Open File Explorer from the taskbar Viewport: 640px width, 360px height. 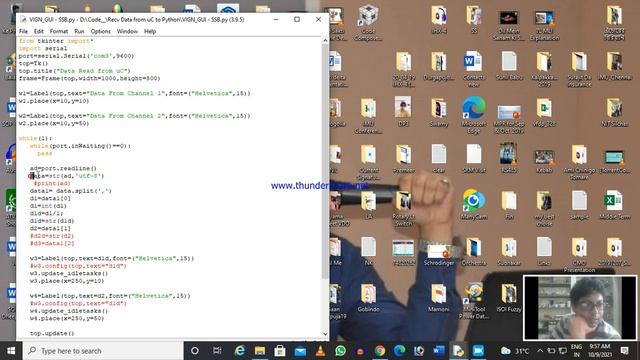pos(260,351)
